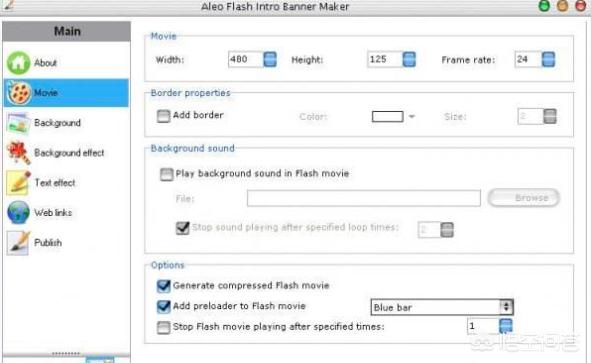Open Background picture icon in sidebar
591x363 pixels.
tap(18, 123)
